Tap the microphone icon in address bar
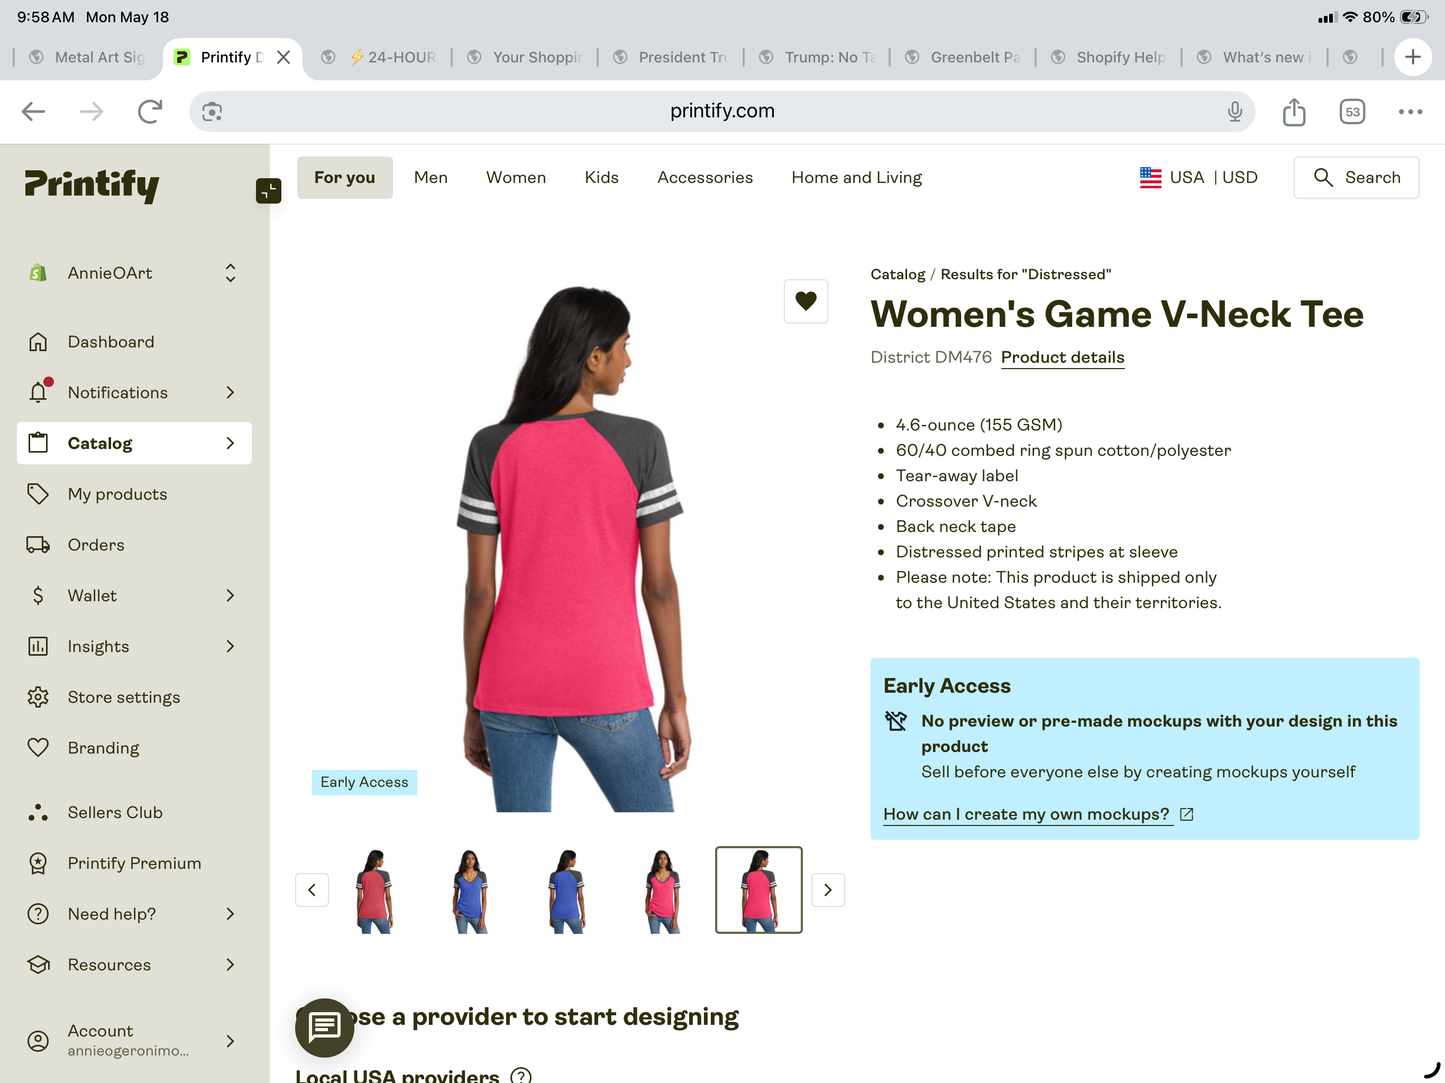The image size is (1445, 1083). (1235, 111)
